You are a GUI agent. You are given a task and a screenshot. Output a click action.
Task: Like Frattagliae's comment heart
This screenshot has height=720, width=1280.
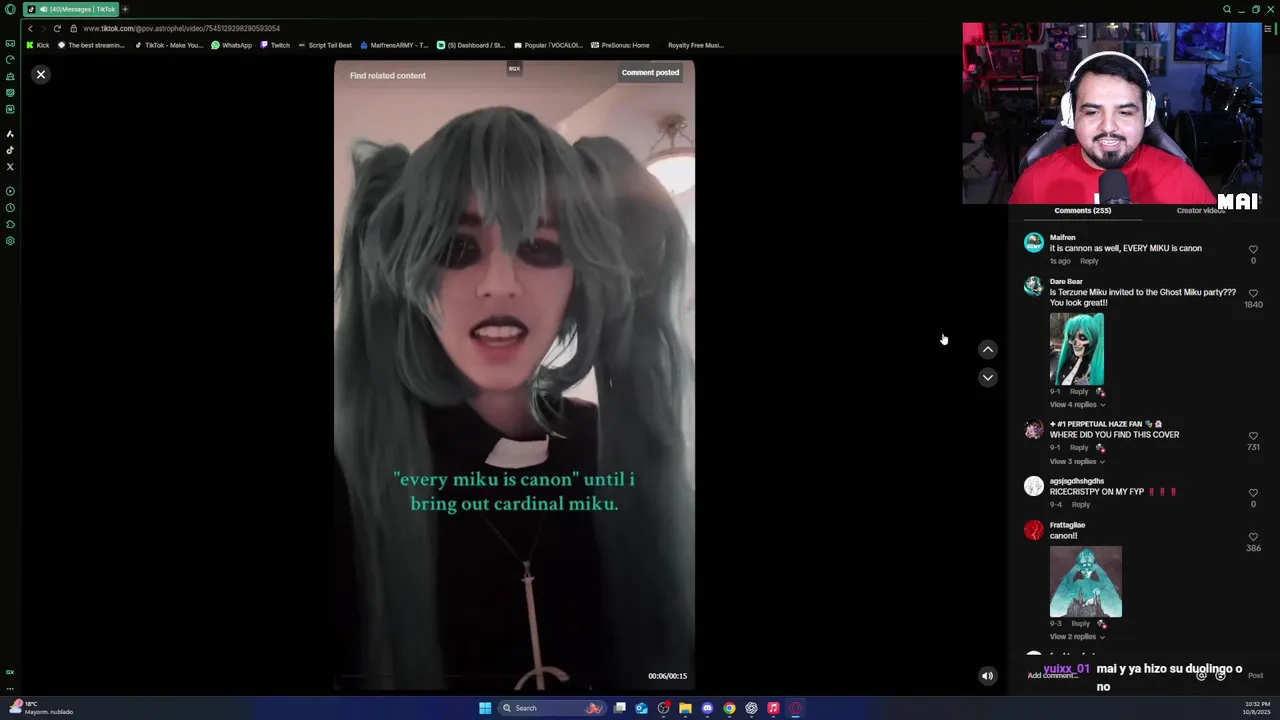tap(1253, 536)
